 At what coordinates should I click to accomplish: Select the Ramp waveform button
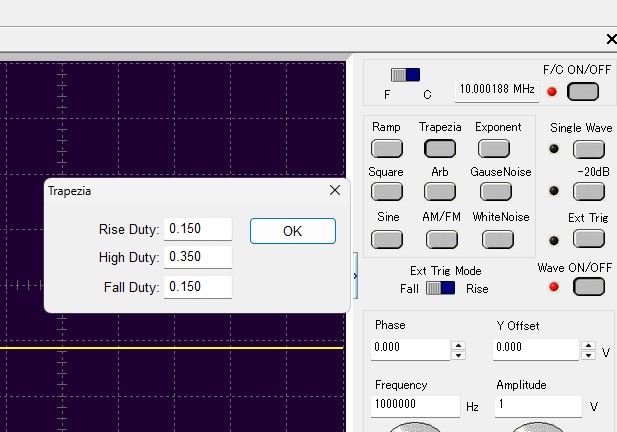(387, 148)
